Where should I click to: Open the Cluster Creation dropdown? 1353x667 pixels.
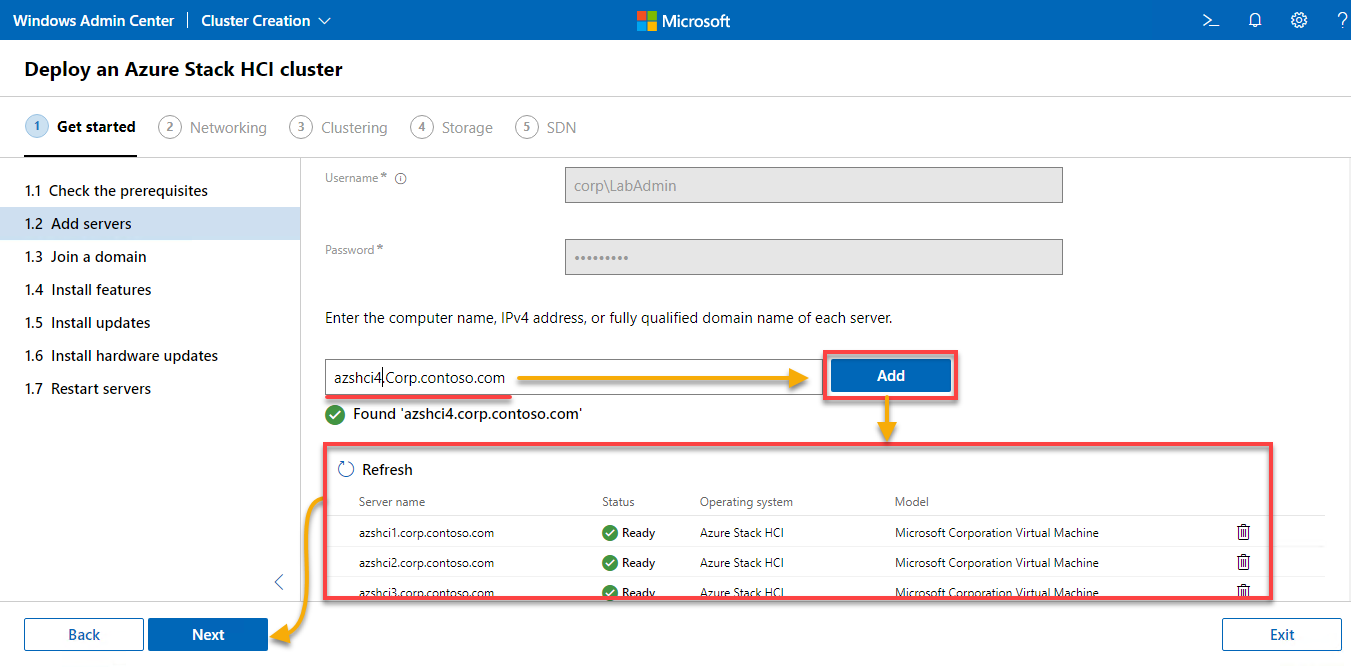(x=266, y=21)
